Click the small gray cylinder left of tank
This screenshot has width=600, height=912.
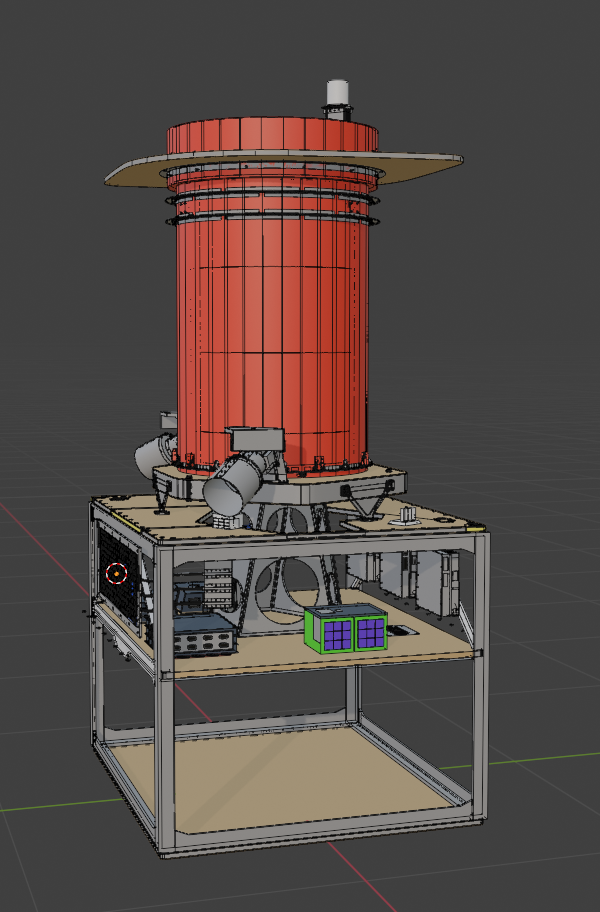[x=153, y=453]
